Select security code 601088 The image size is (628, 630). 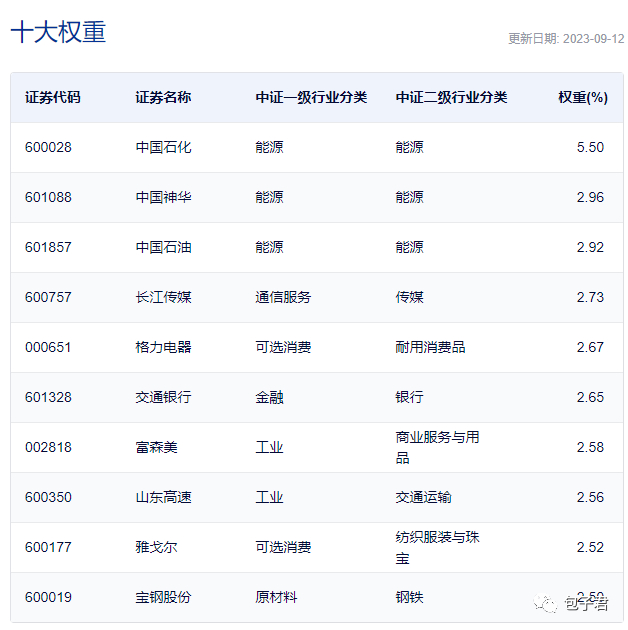pos(48,197)
